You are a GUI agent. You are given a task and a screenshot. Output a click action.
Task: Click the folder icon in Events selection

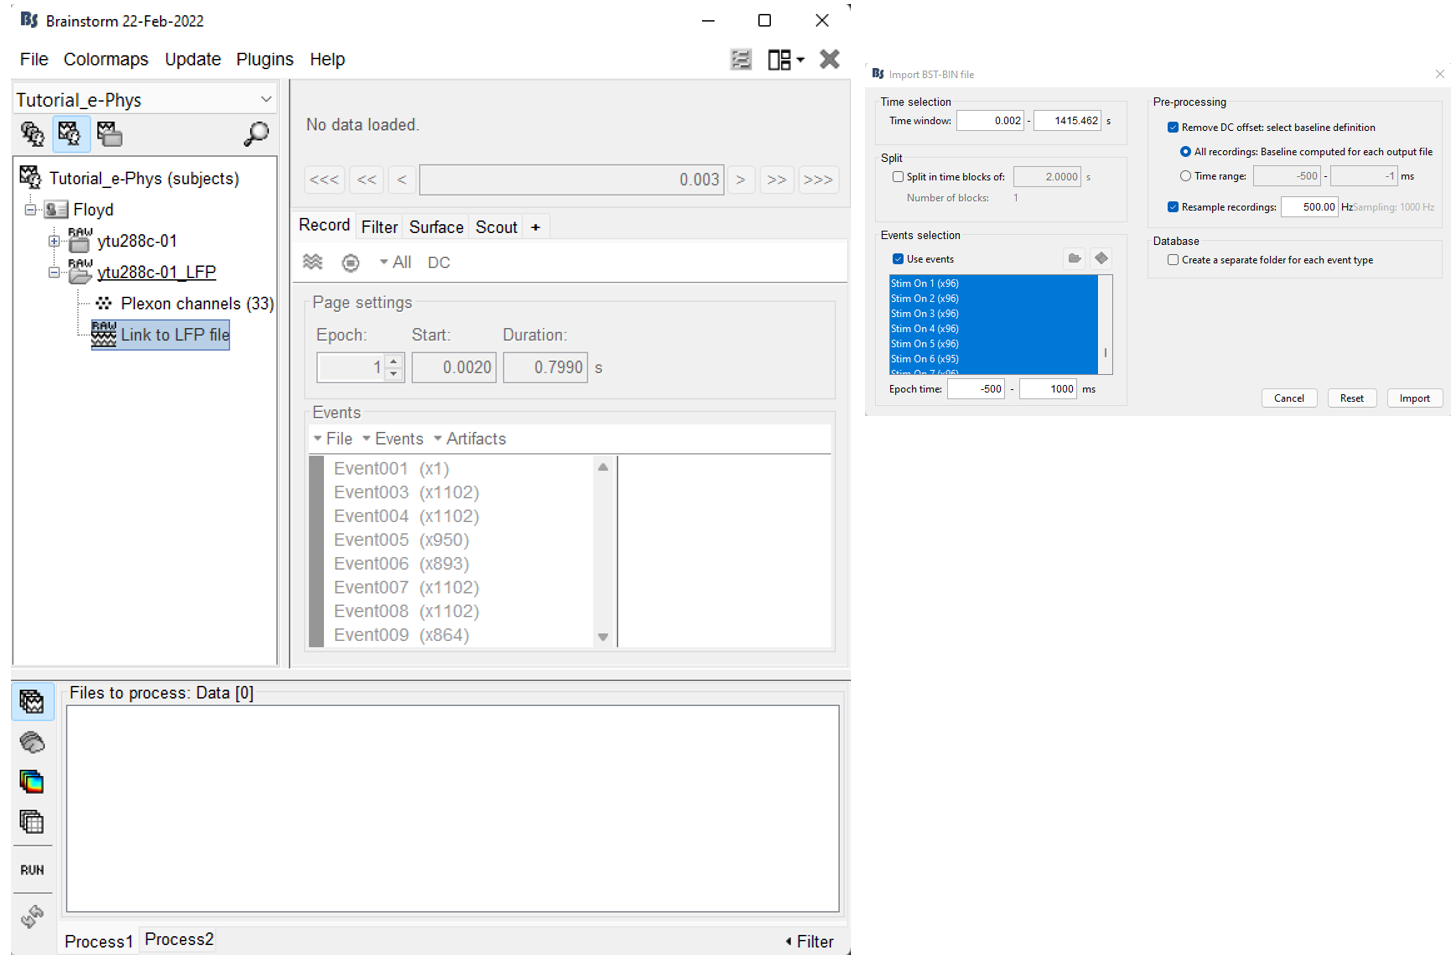1074,259
